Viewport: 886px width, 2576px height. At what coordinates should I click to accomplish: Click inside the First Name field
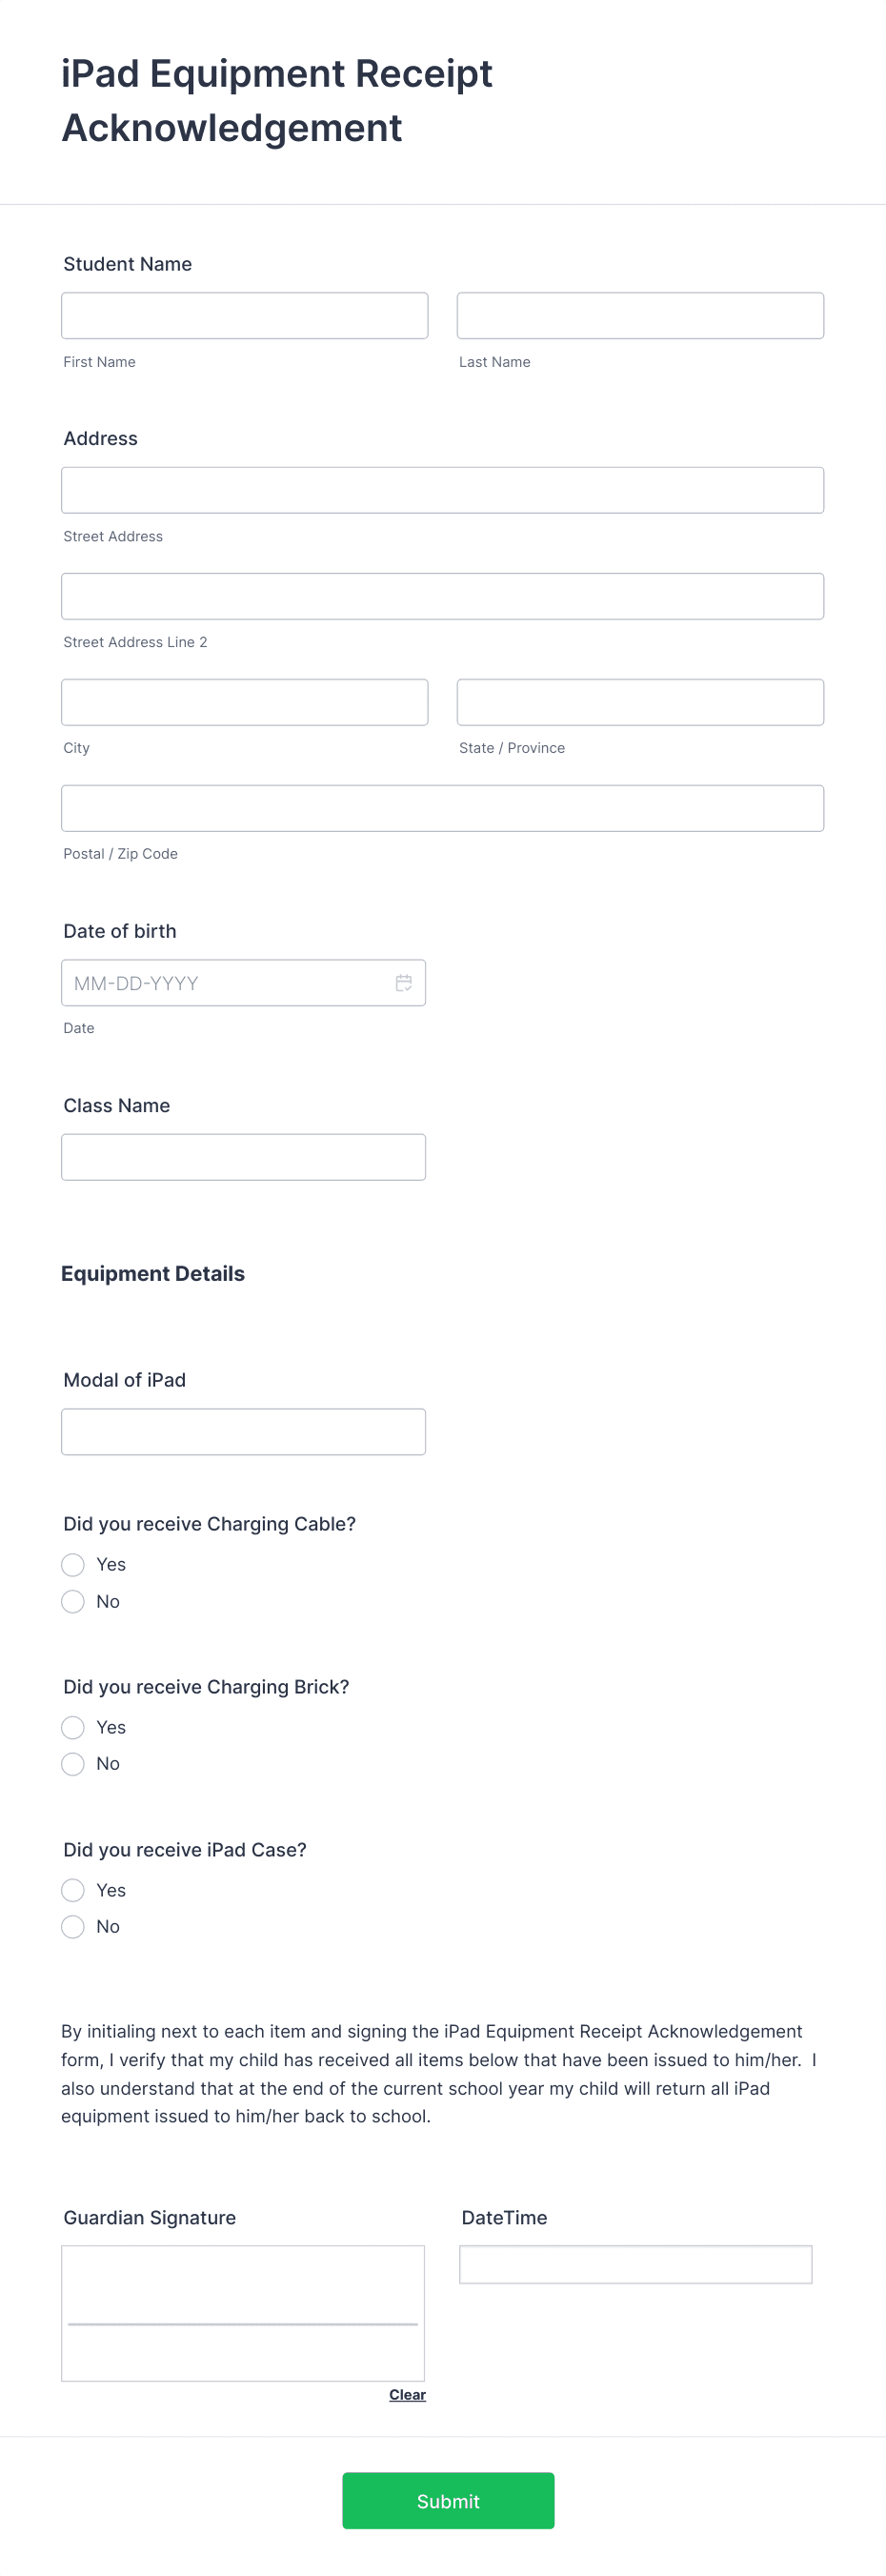(x=244, y=315)
